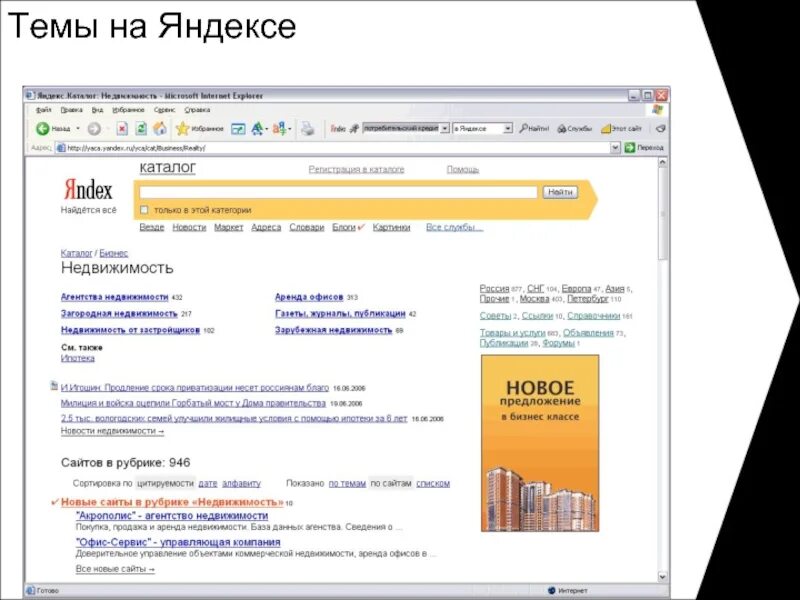Click the 'Ипотека' see-also link
This screenshot has height=600, width=800.
pyautogui.click(x=78, y=358)
